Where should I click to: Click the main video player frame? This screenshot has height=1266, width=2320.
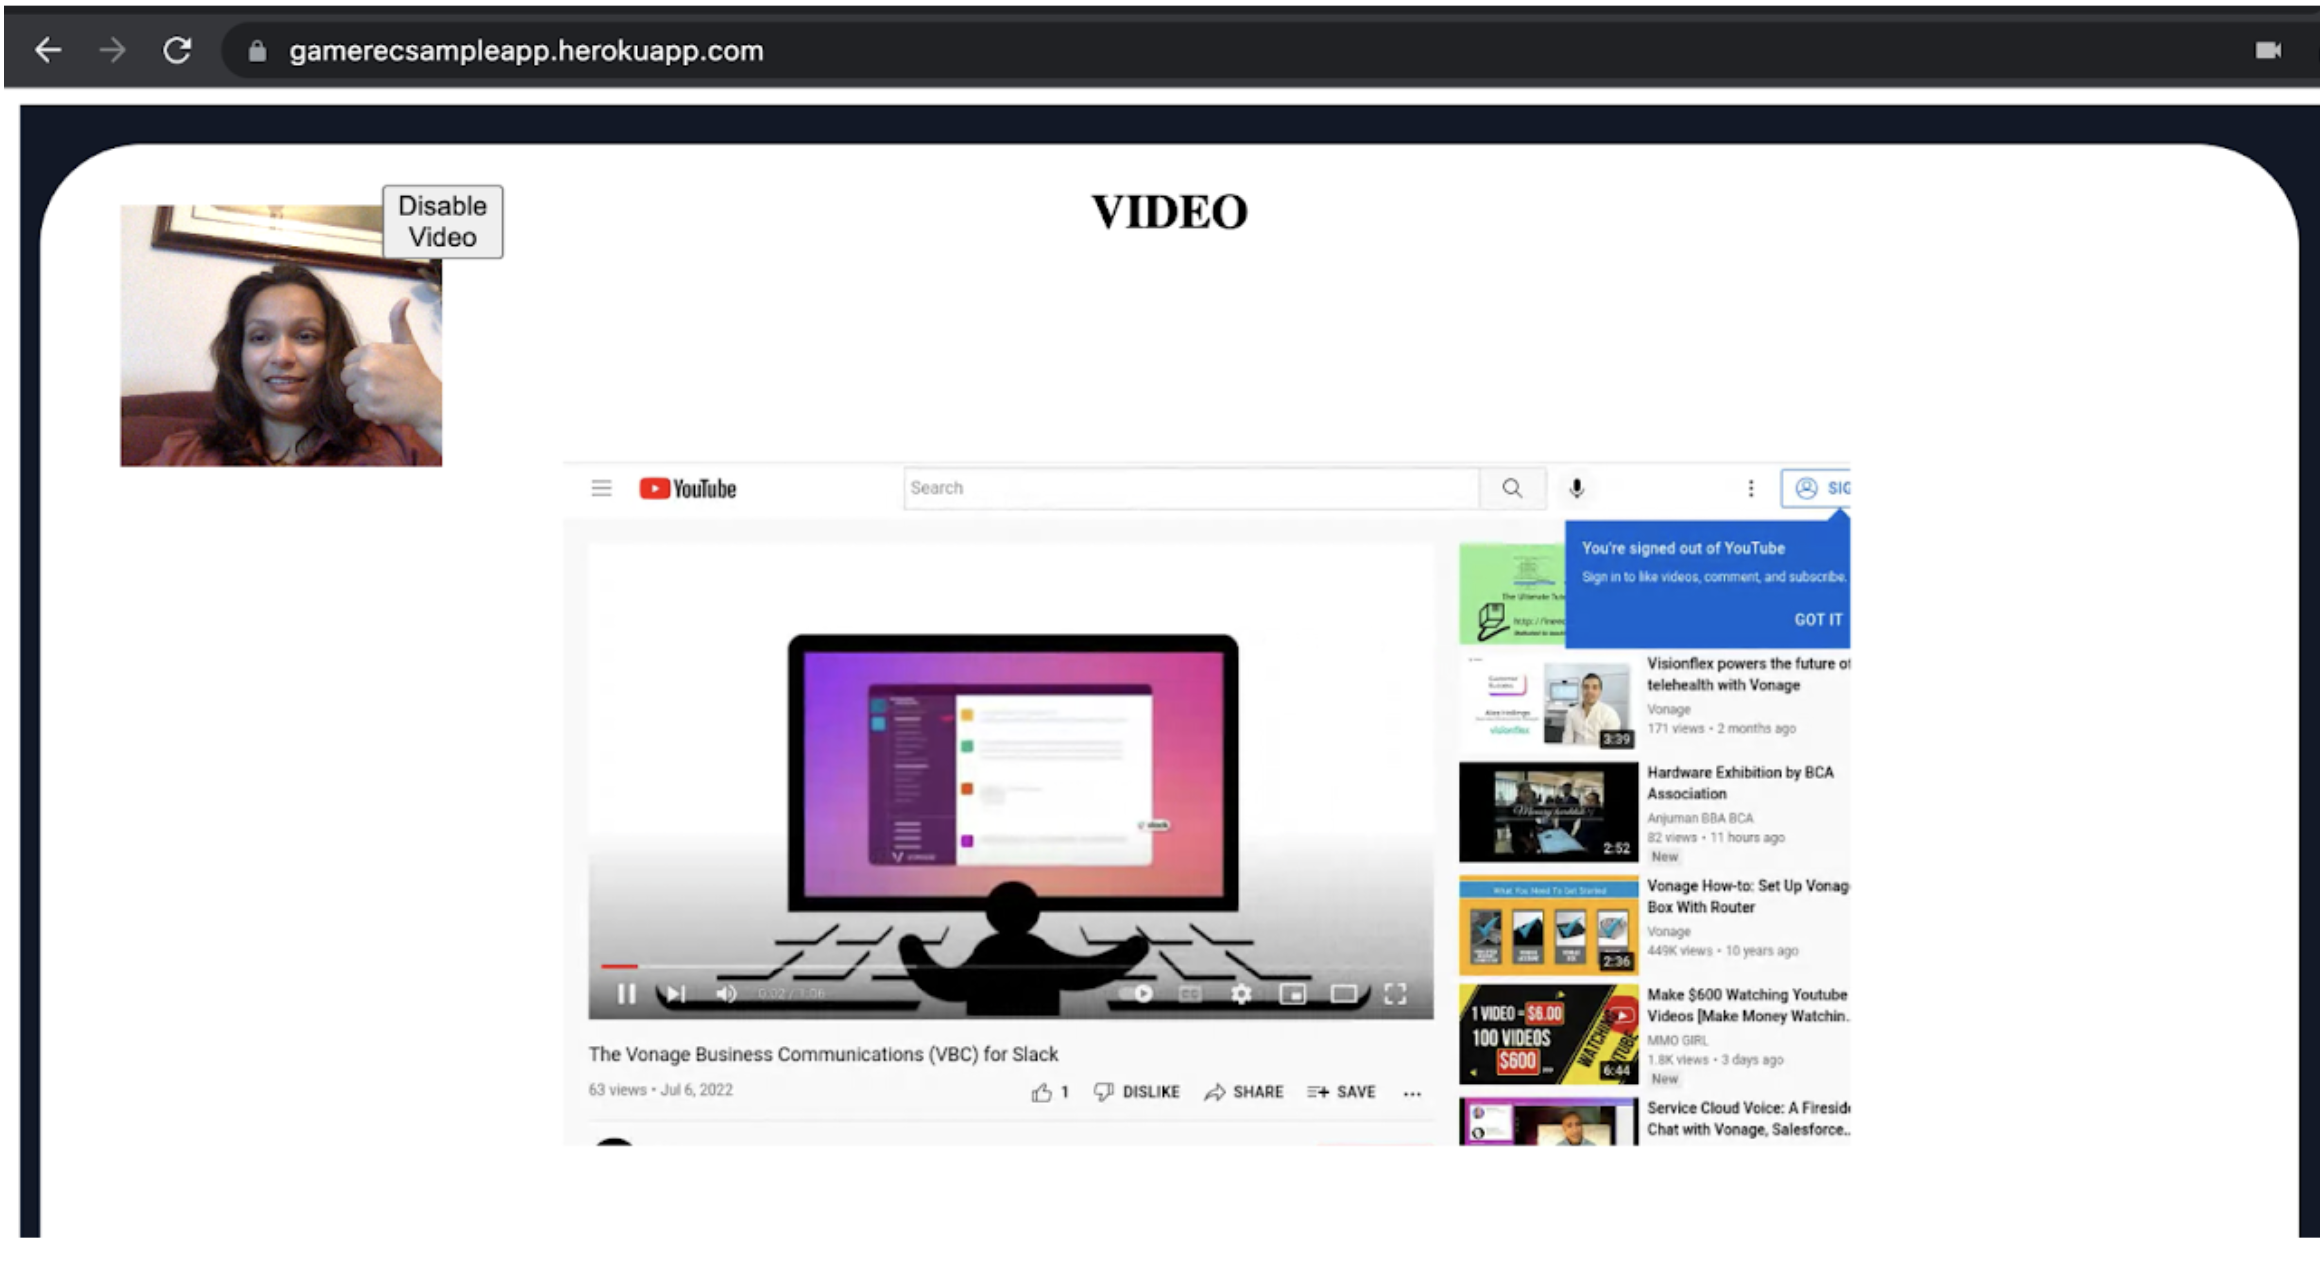coord(1010,780)
